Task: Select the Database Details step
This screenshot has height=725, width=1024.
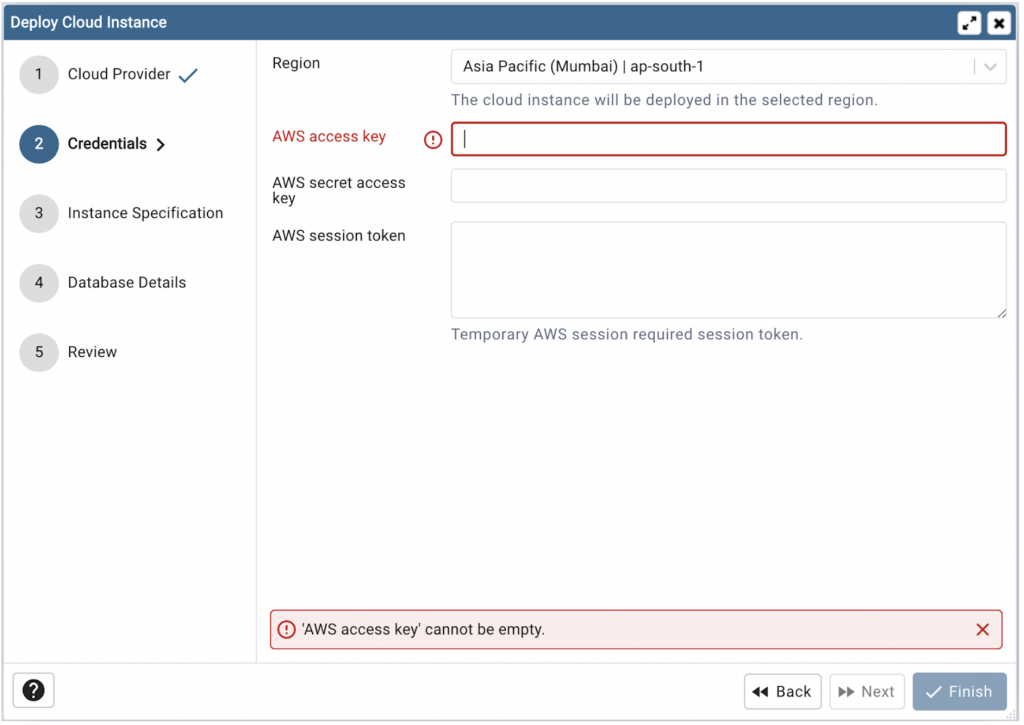Action: (x=127, y=283)
